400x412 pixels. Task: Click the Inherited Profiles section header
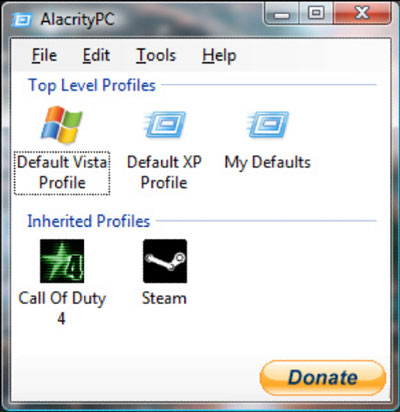tap(89, 221)
